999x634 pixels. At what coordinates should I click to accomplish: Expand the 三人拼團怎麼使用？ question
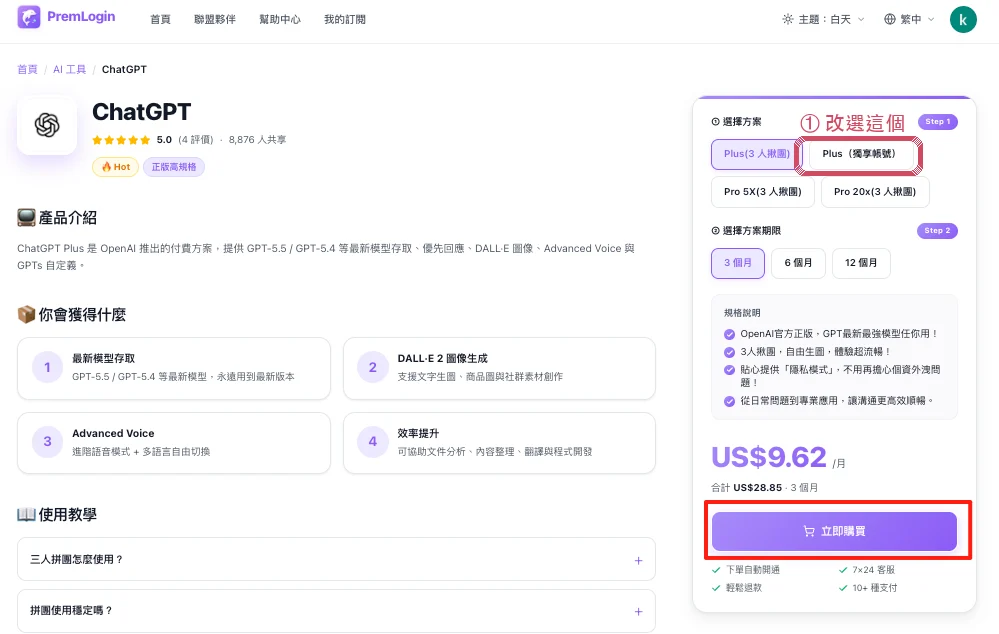(x=336, y=559)
